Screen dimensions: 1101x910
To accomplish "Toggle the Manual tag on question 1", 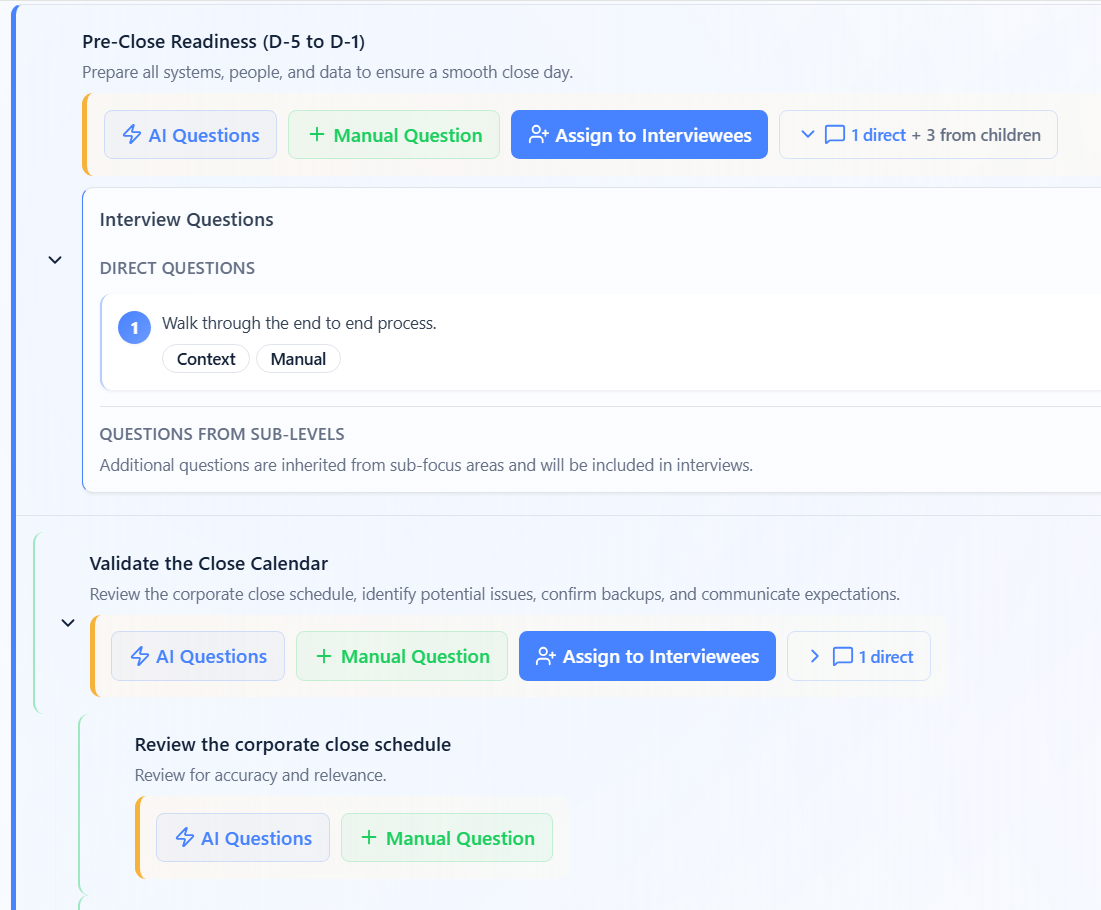I will [298, 358].
